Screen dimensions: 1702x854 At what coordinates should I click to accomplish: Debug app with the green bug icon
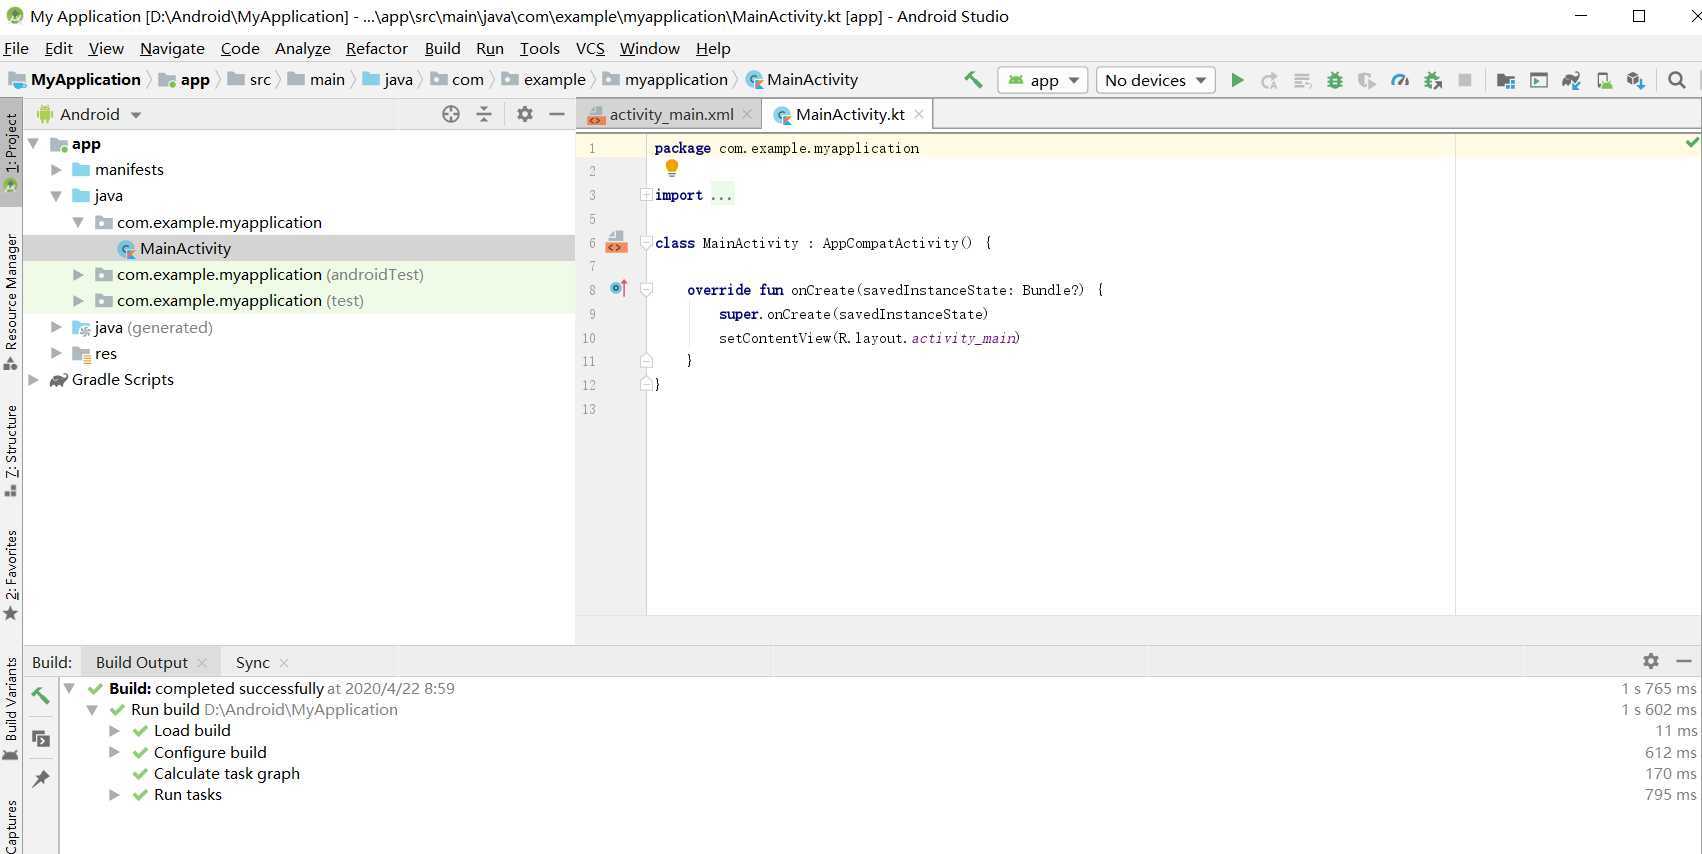coord(1334,80)
